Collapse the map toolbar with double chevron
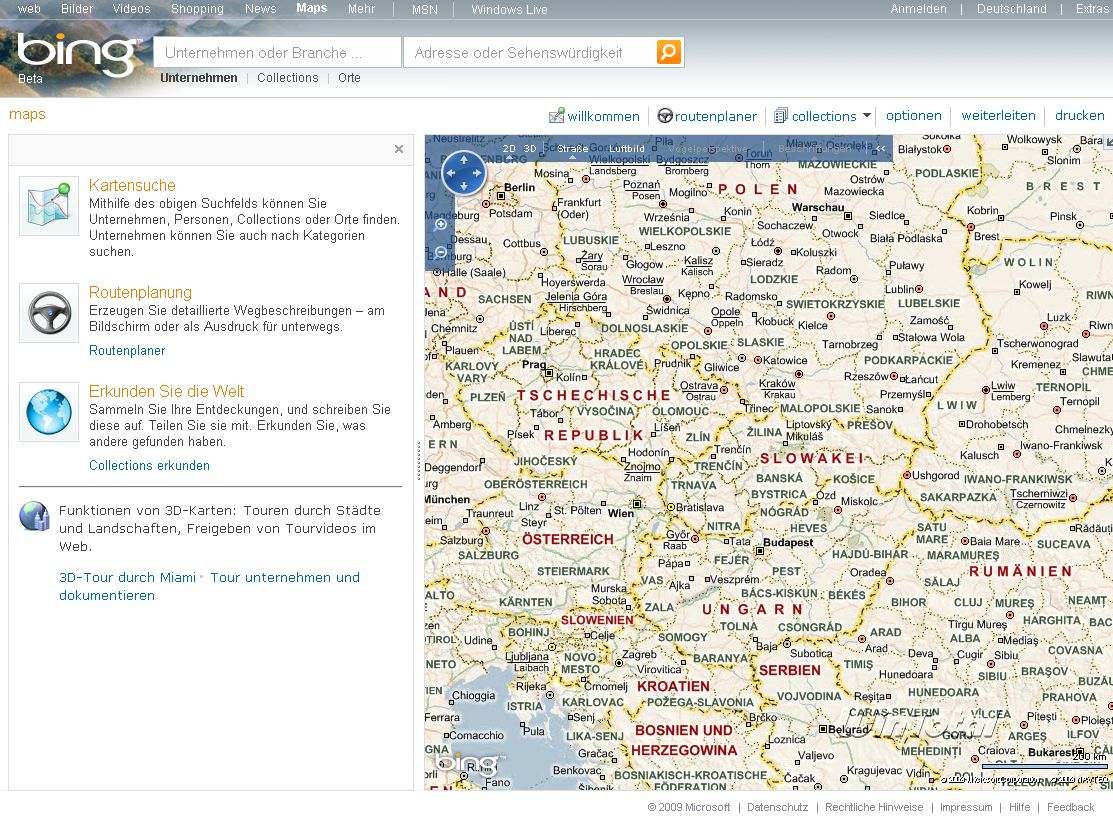Image resolution: width=1113 pixels, height=820 pixels. pyautogui.click(x=881, y=148)
